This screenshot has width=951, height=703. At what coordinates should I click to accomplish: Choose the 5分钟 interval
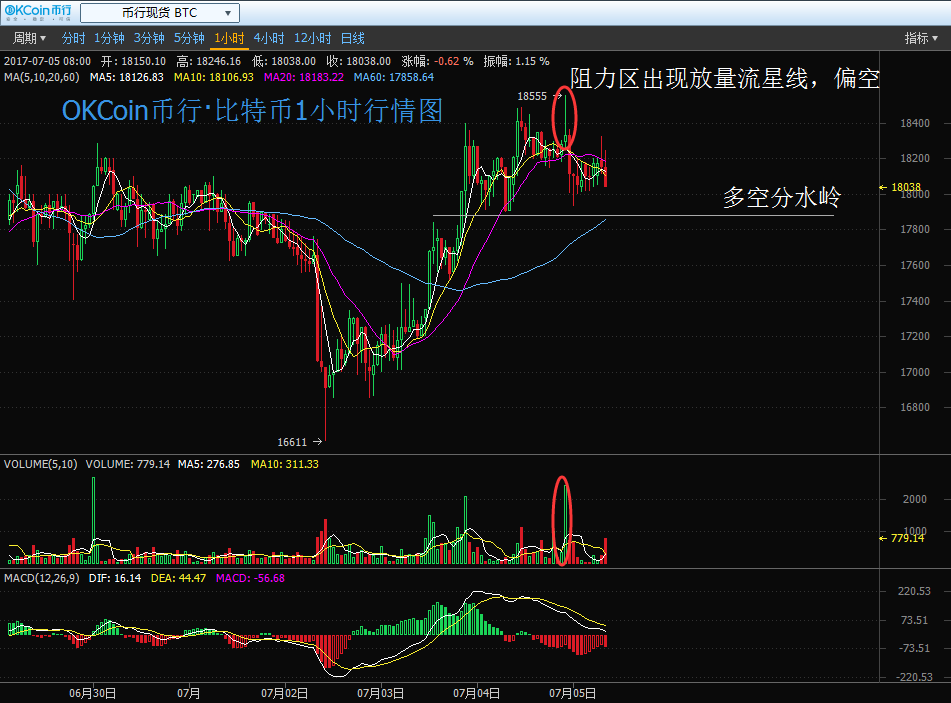[x=189, y=39]
